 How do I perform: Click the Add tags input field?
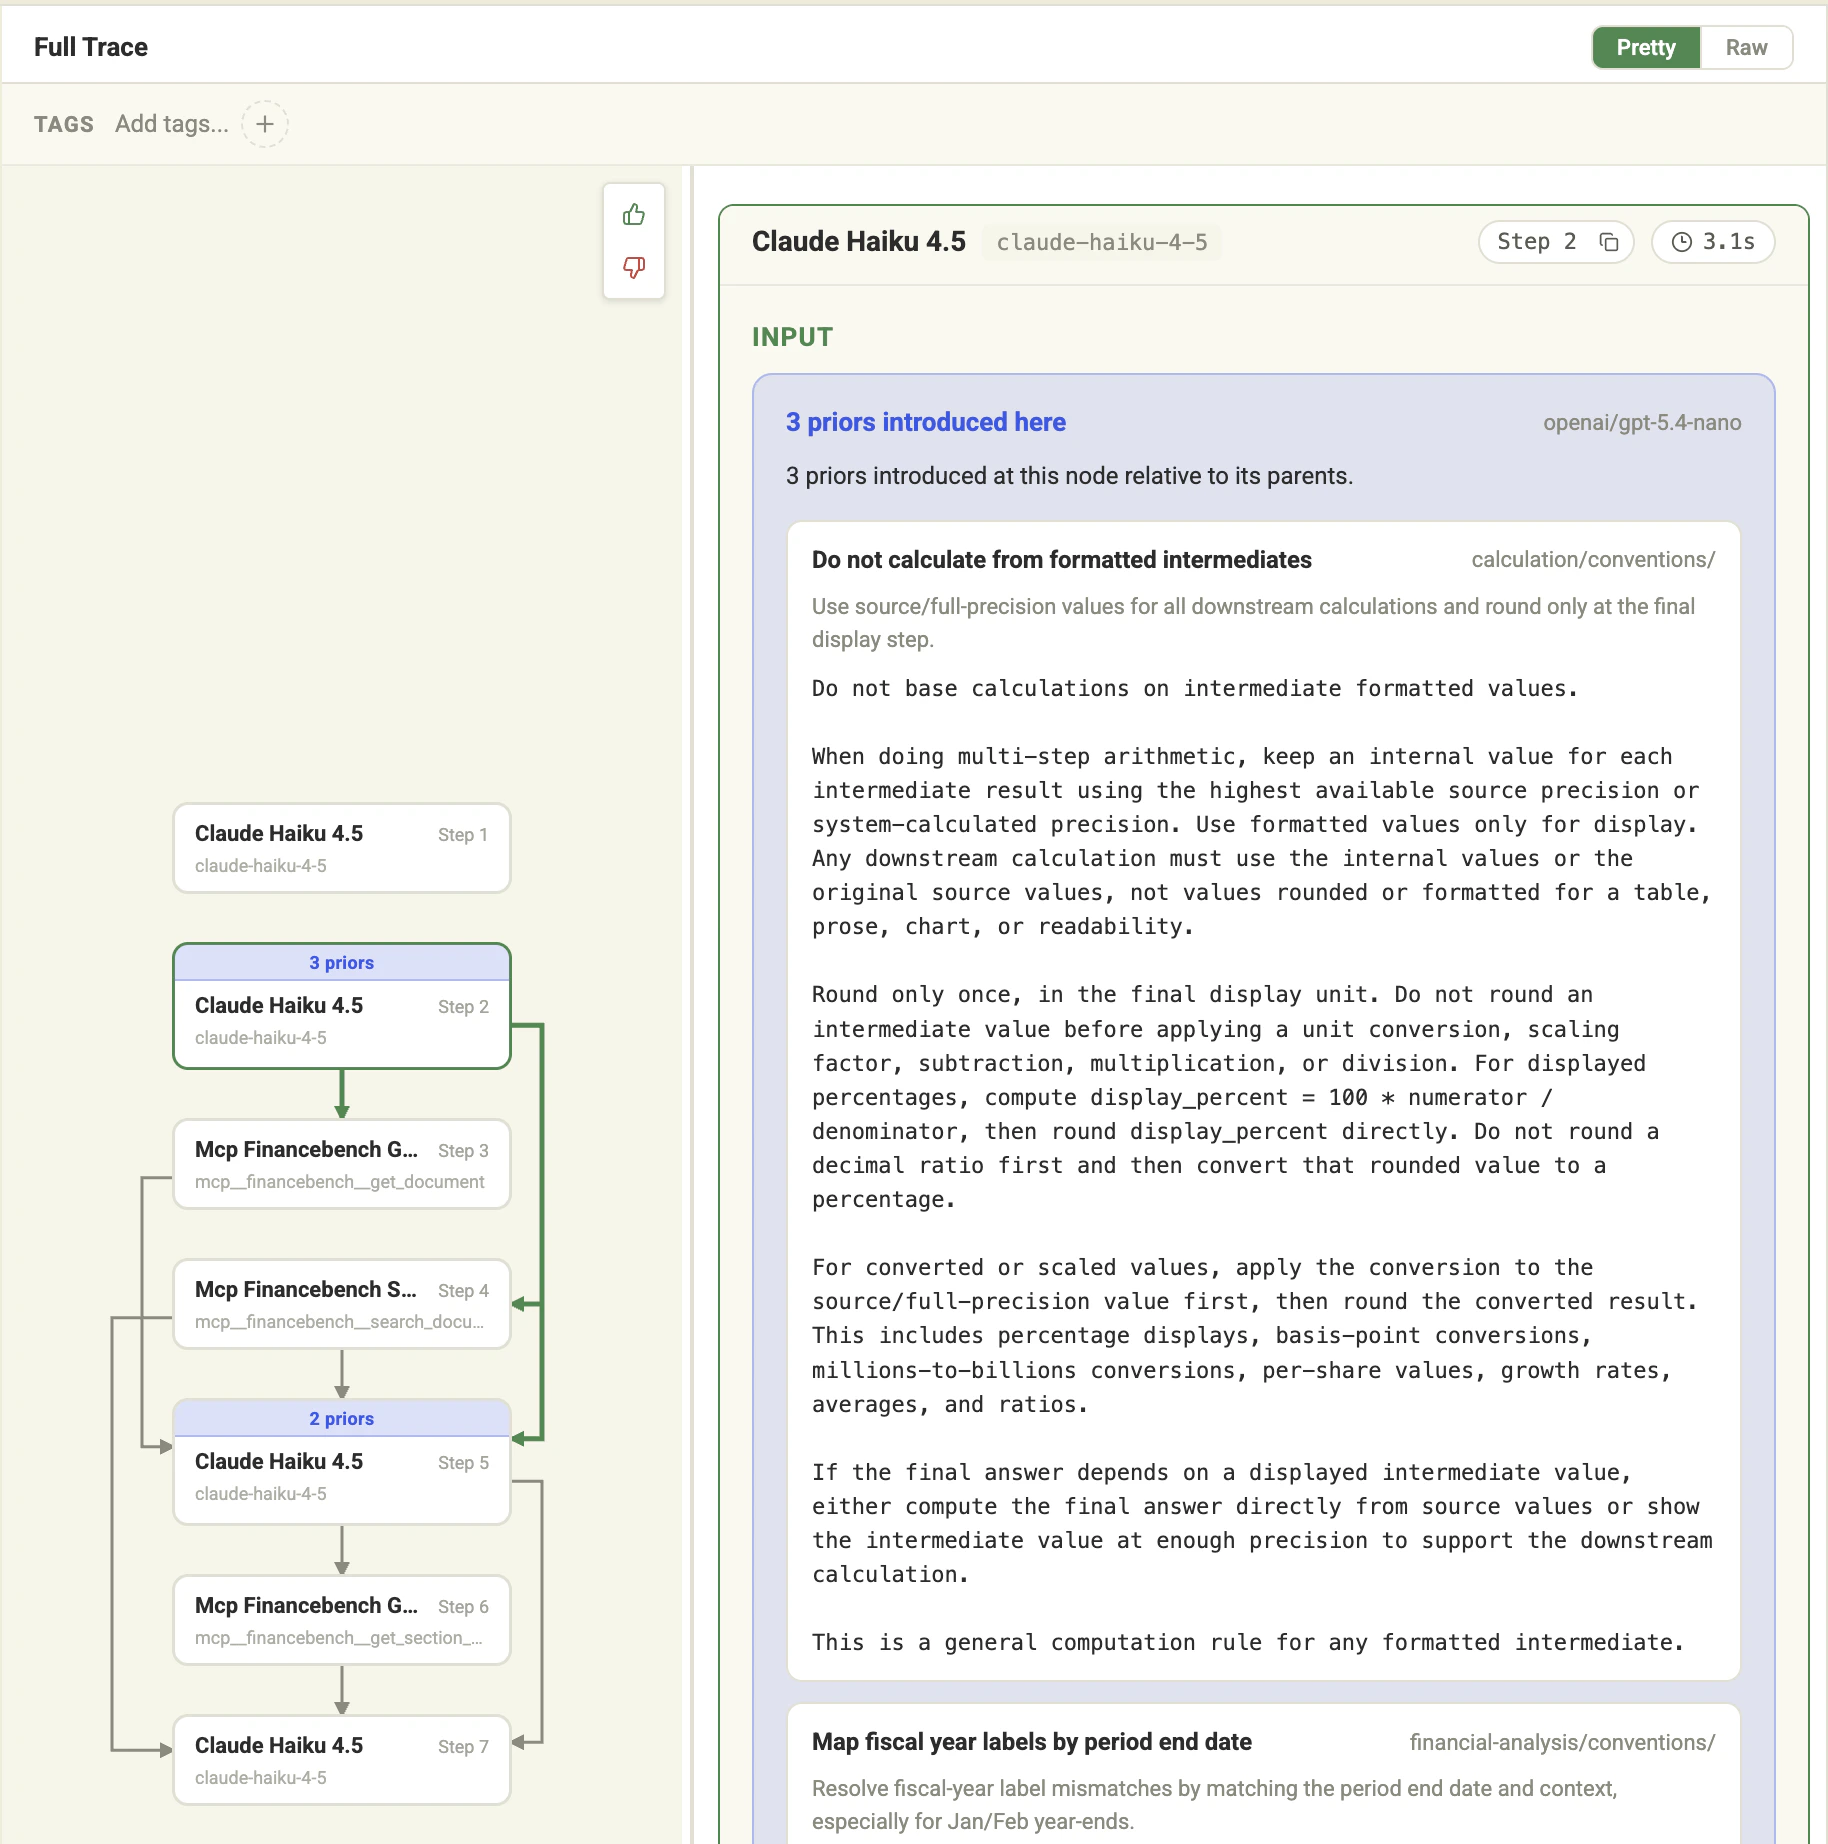(x=172, y=124)
